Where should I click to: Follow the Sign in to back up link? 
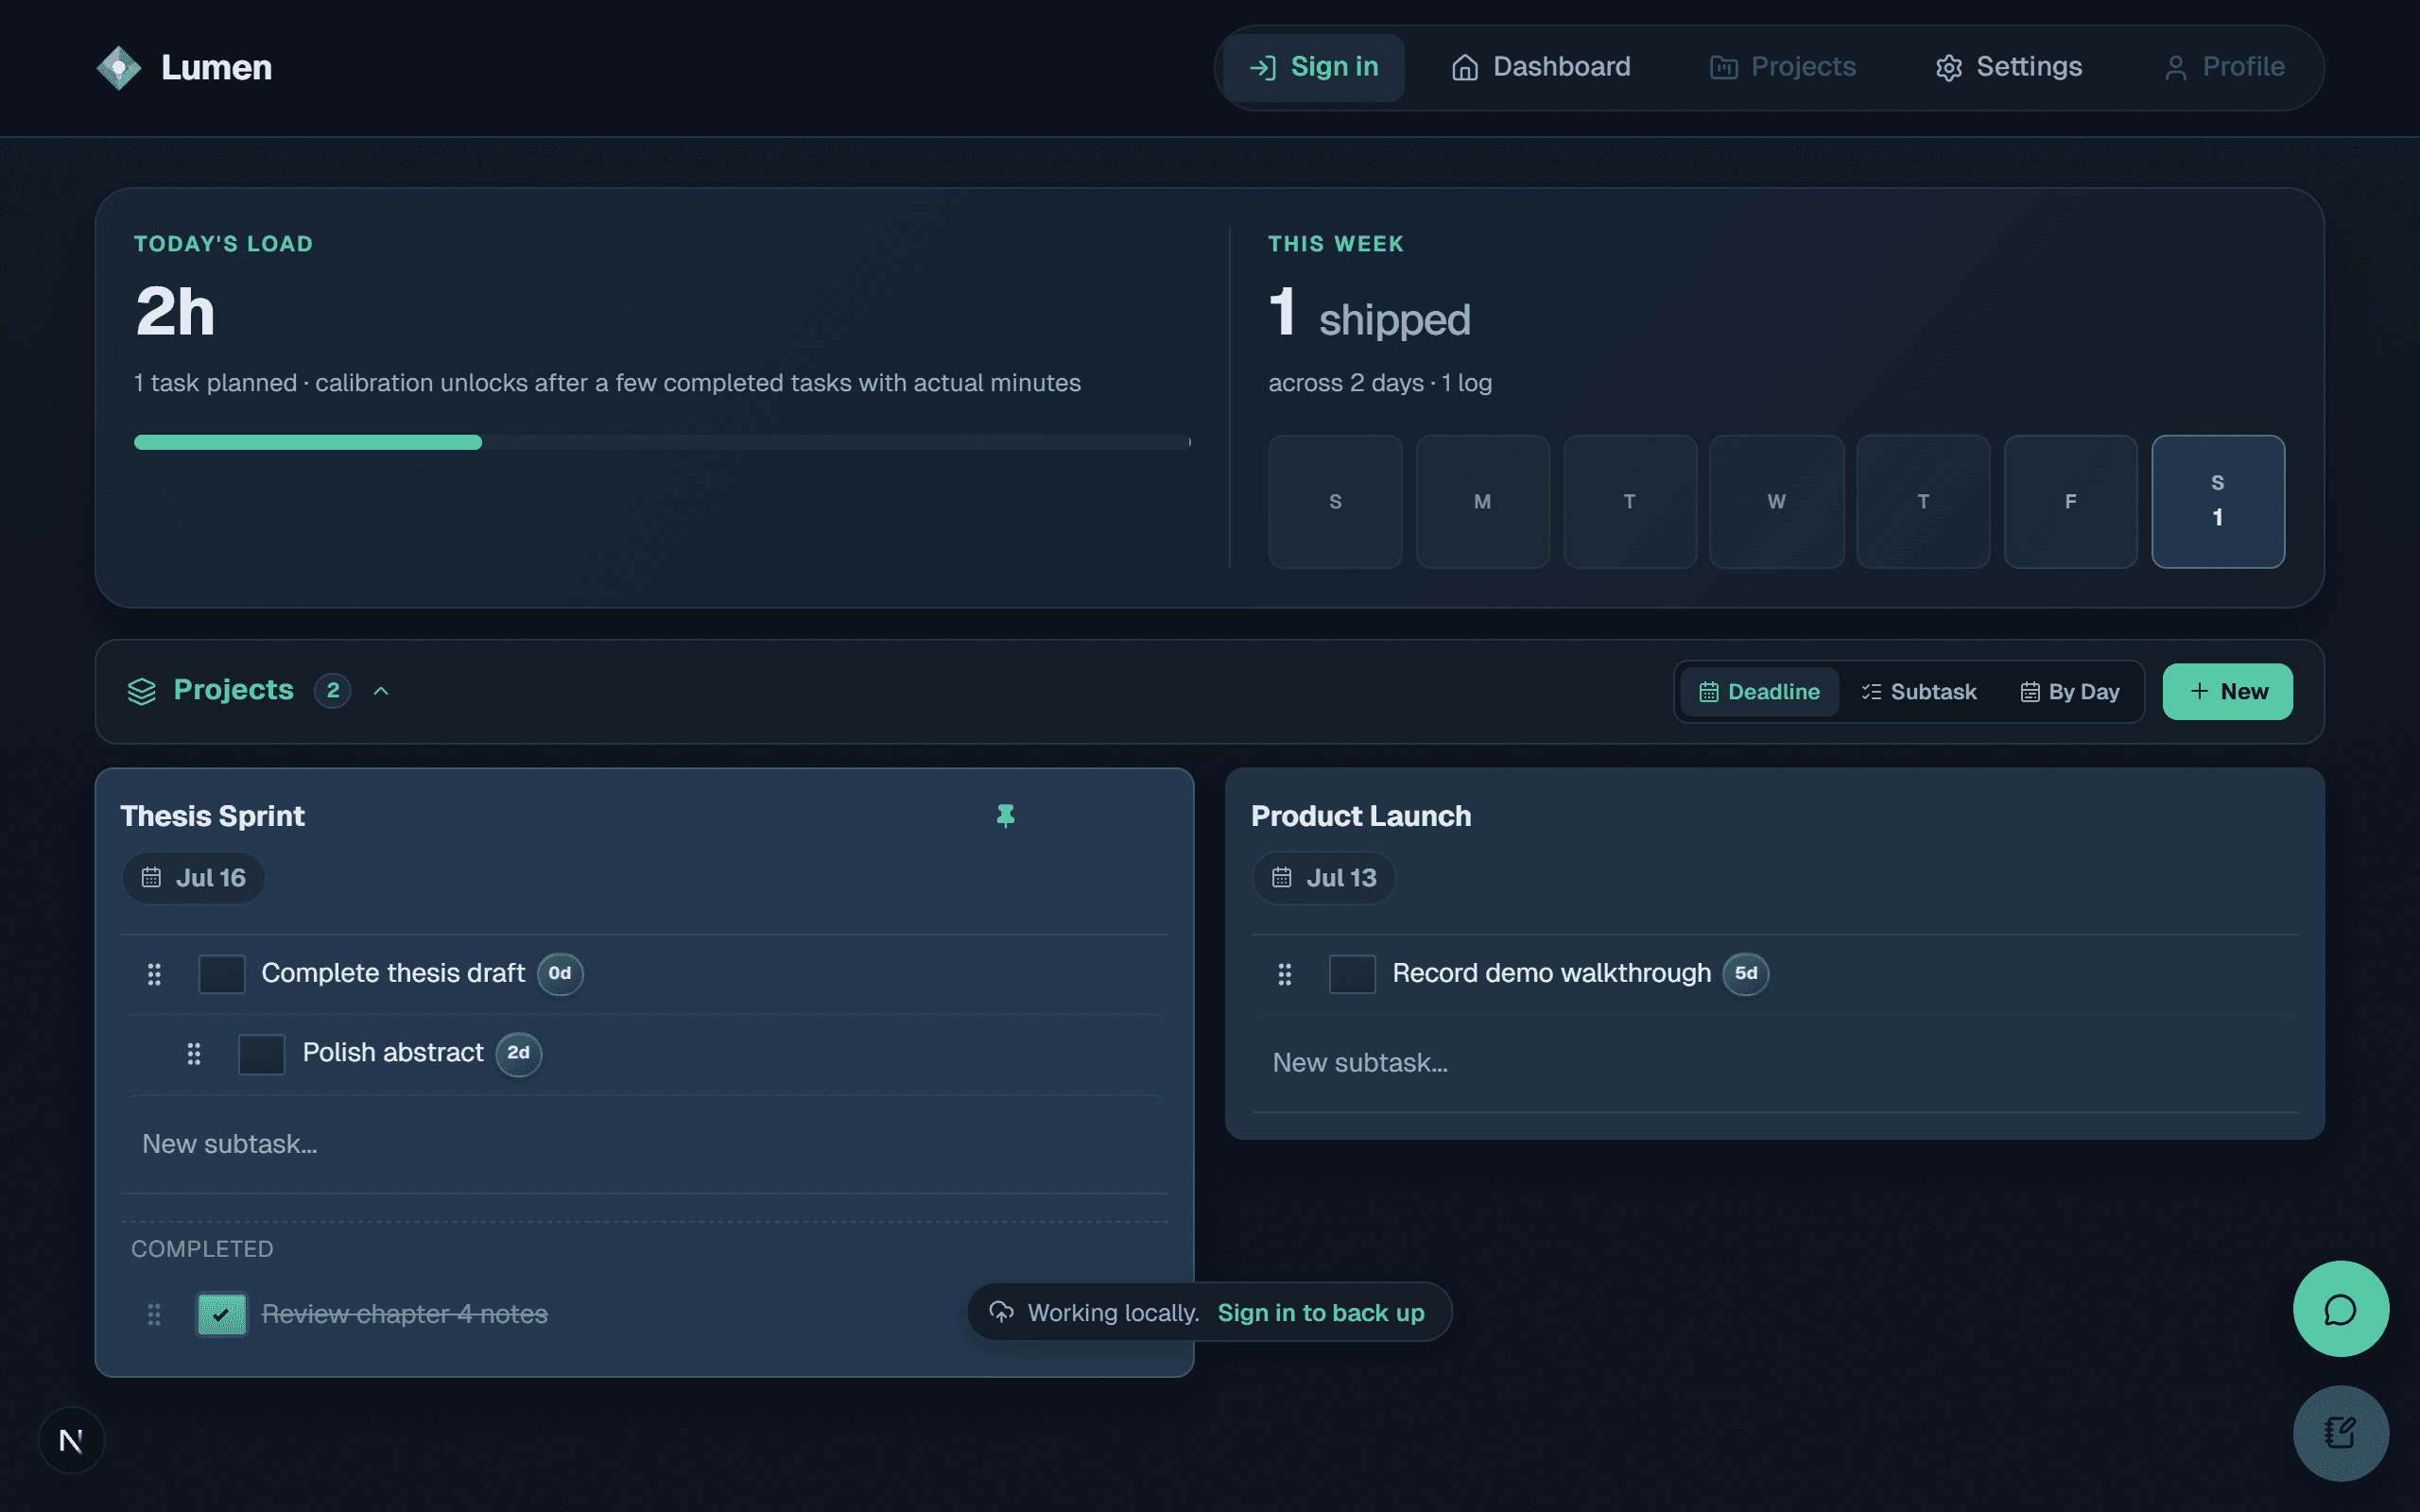coord(1321,1313)
